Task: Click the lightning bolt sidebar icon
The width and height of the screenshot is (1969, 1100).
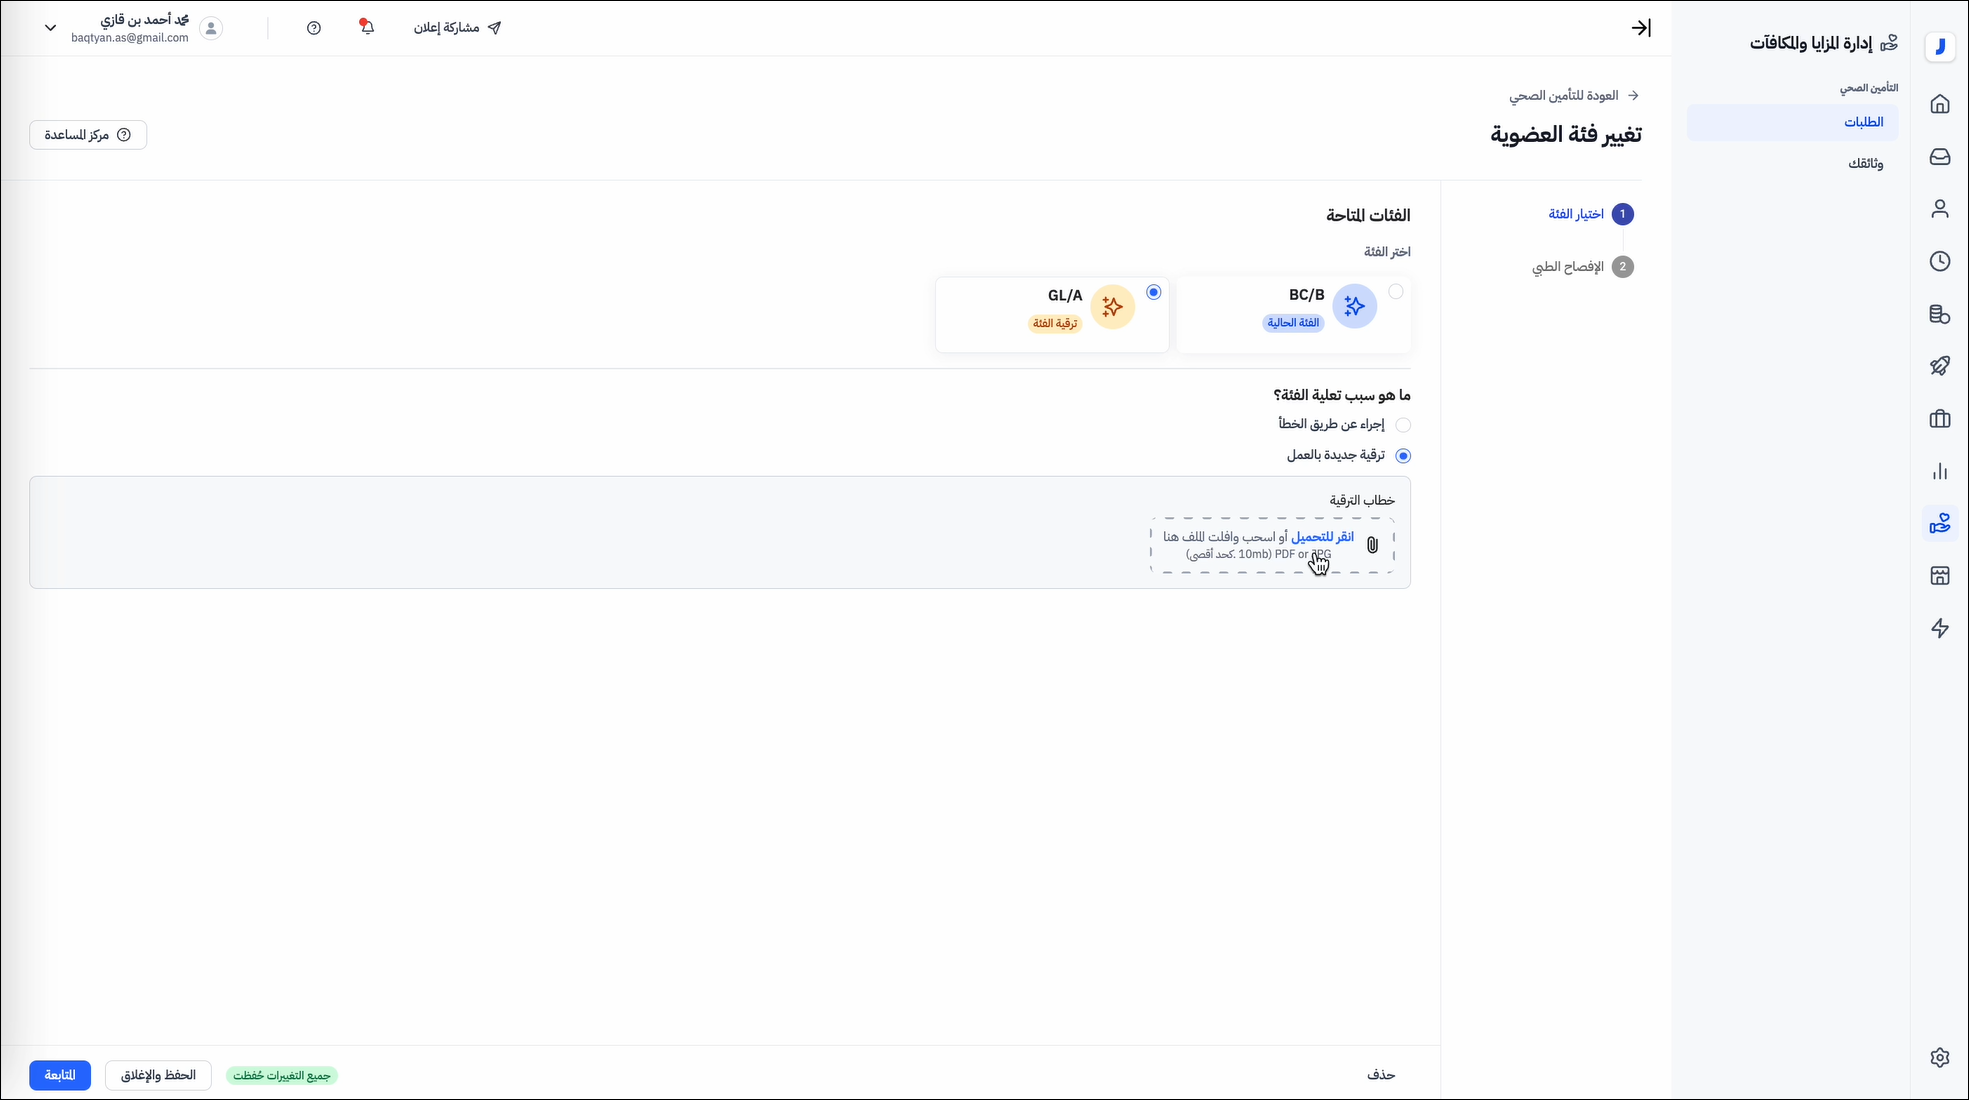Action: pos(1939,628)
